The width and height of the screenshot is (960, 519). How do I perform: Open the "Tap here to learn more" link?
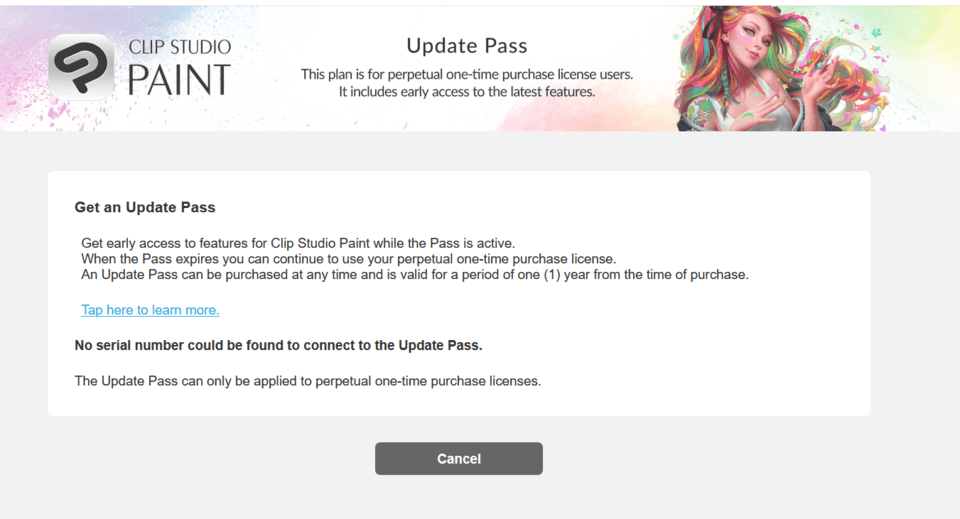click(150, 310)
